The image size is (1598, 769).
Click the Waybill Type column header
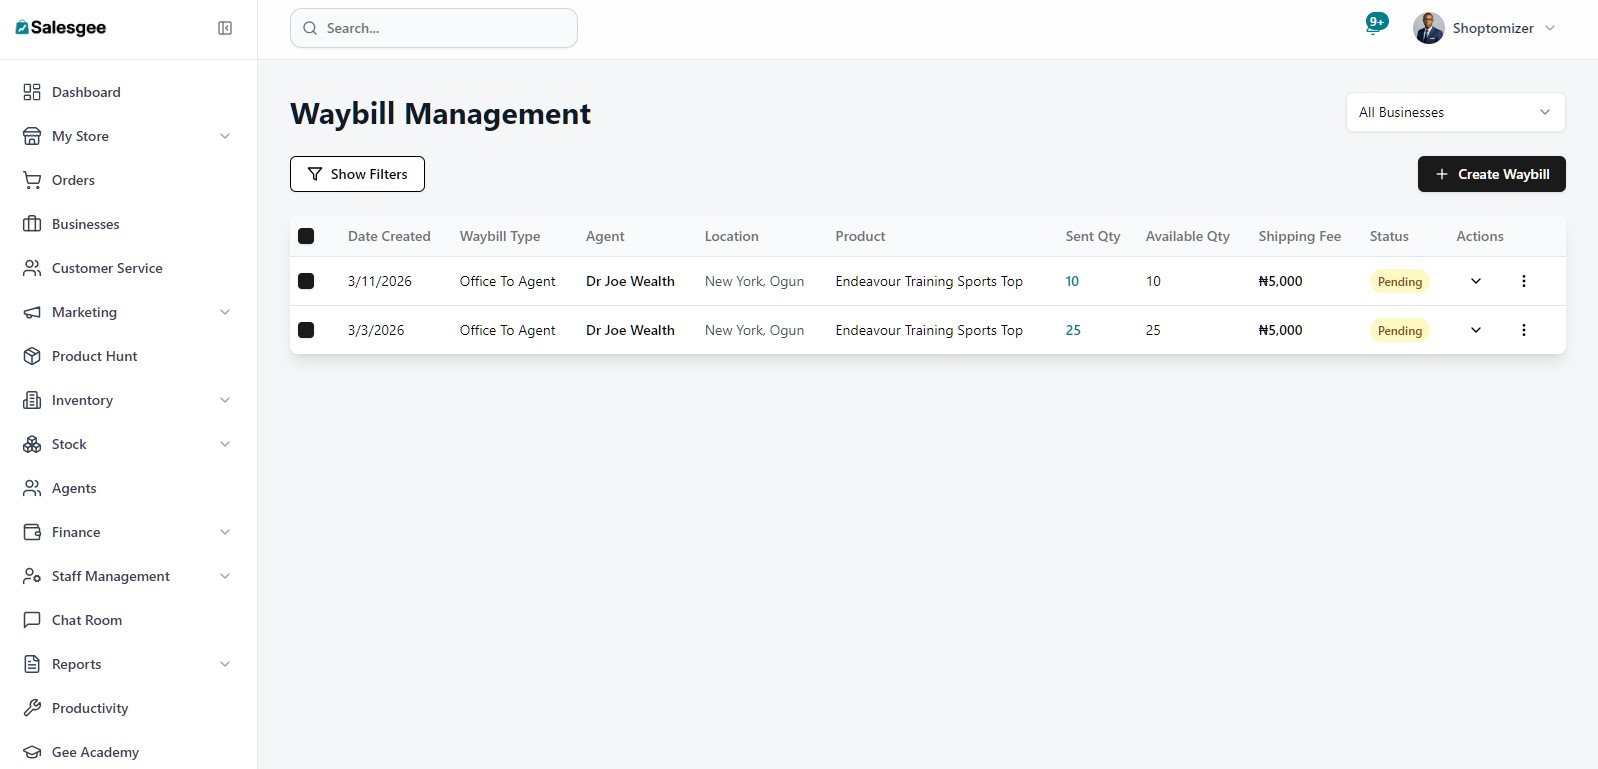point(500,236)
